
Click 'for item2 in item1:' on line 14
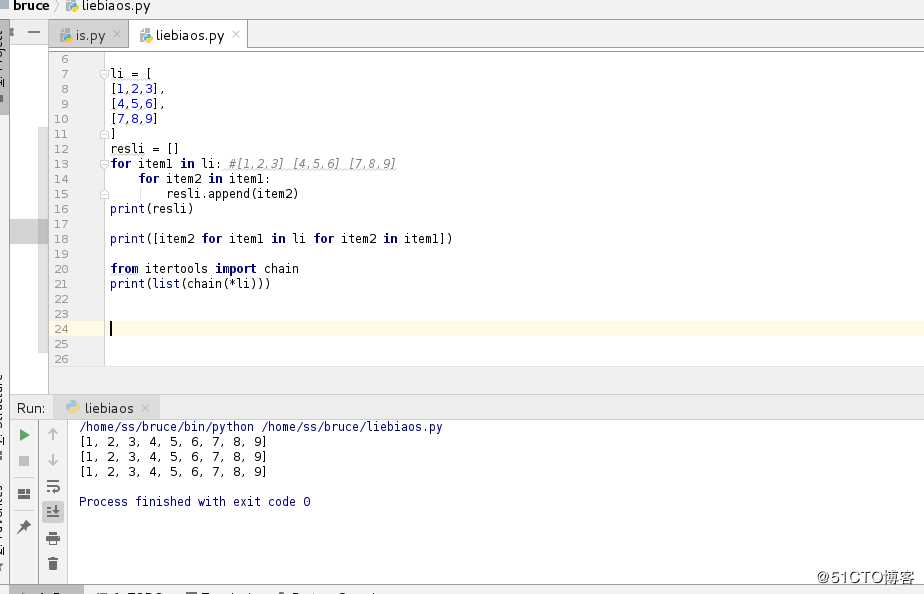point(204,179)
